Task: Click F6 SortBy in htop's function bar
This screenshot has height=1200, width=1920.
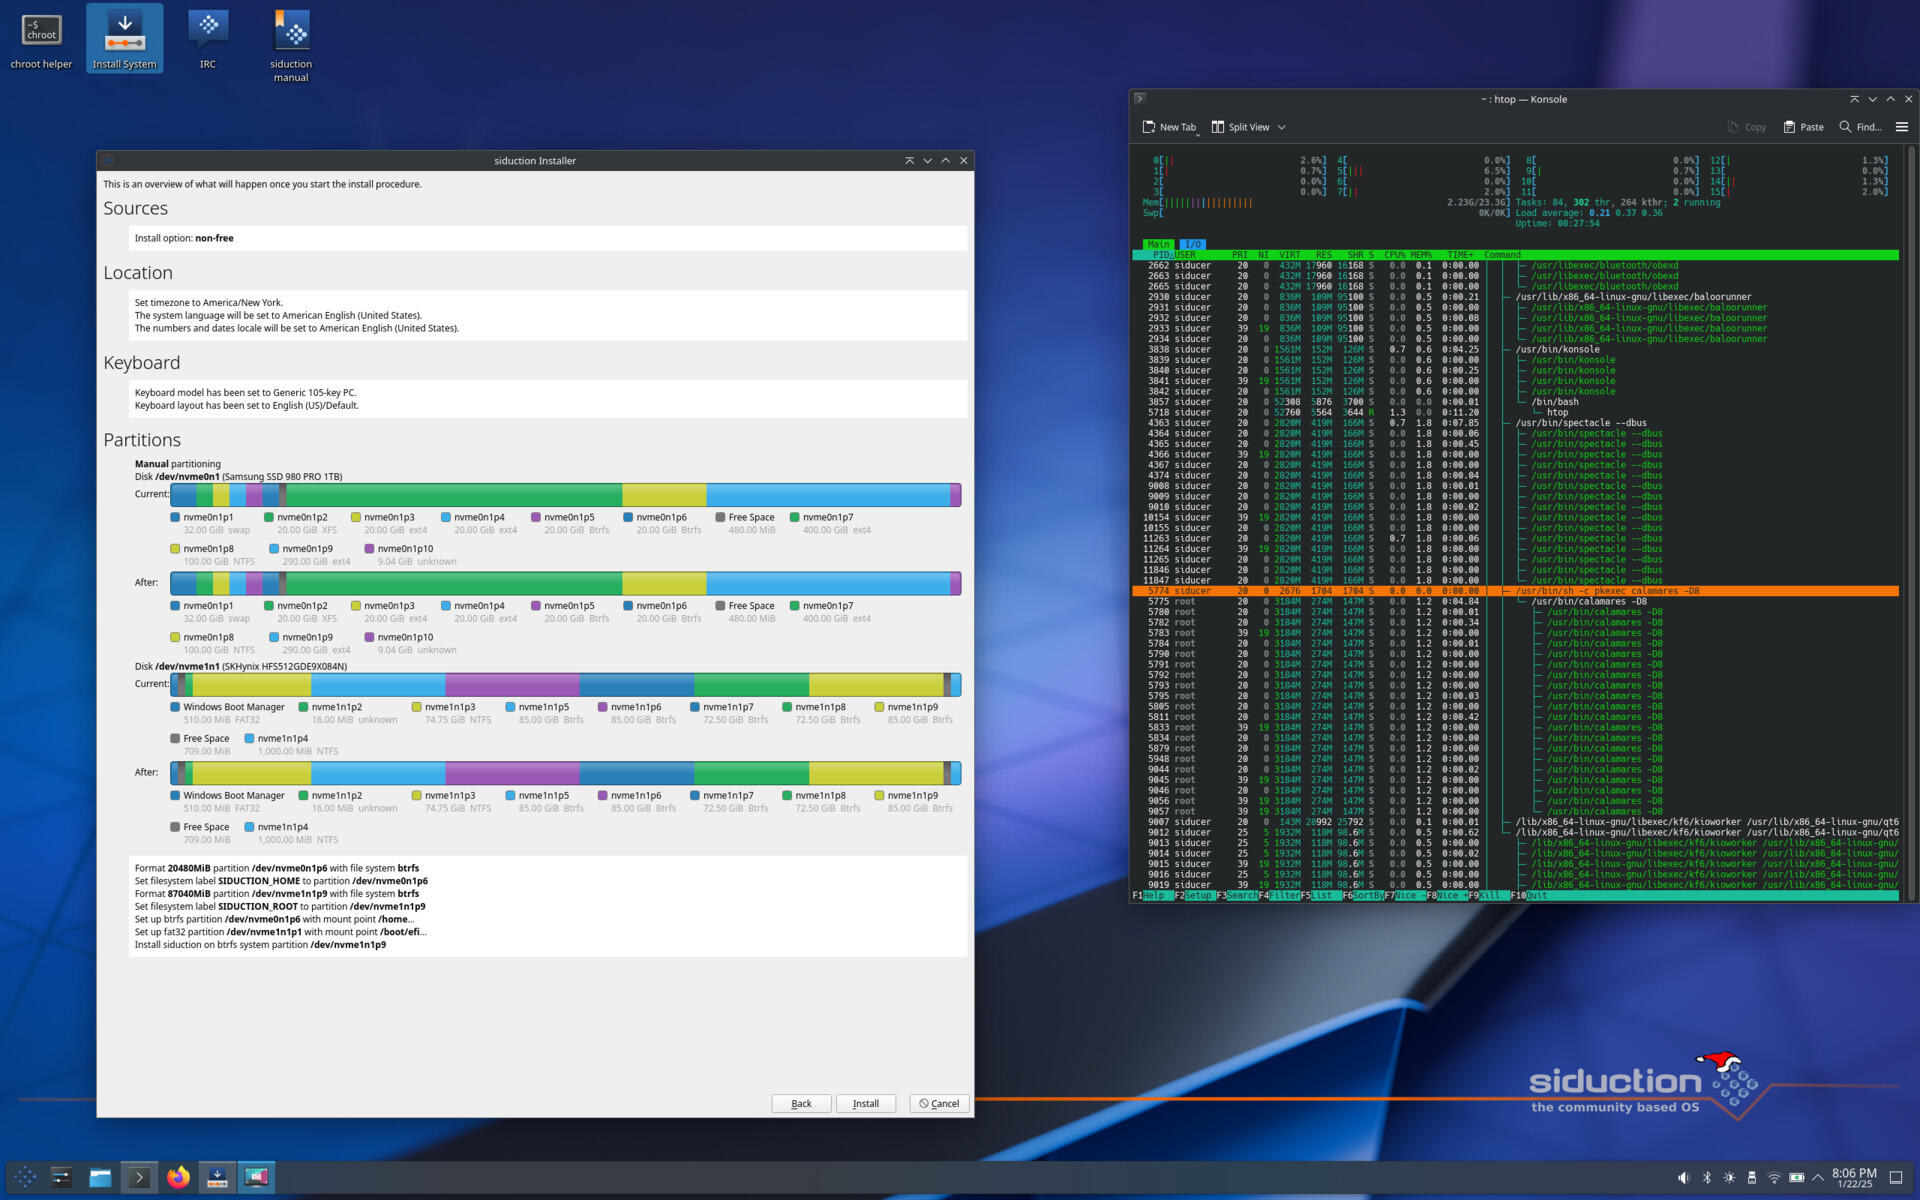Action: 1362,895
